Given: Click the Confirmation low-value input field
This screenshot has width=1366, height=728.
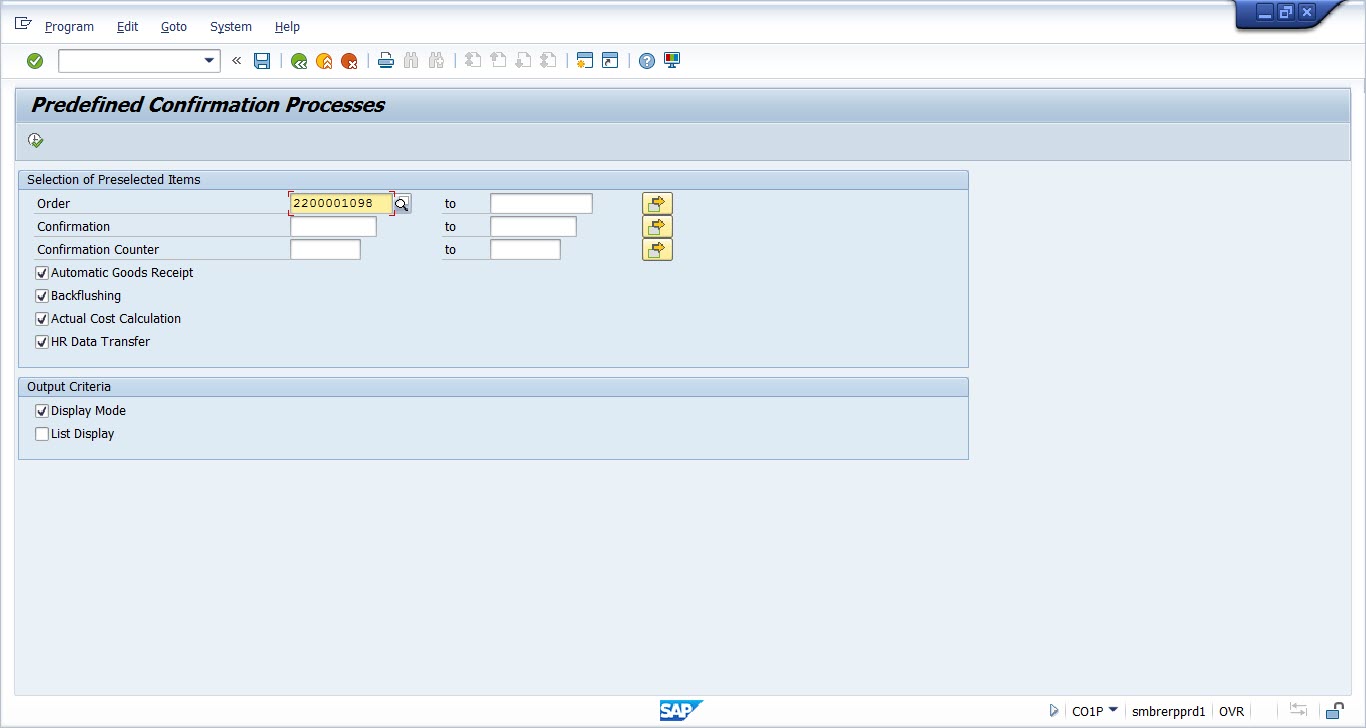Looking at the screenshot, I should pos(333,227).
